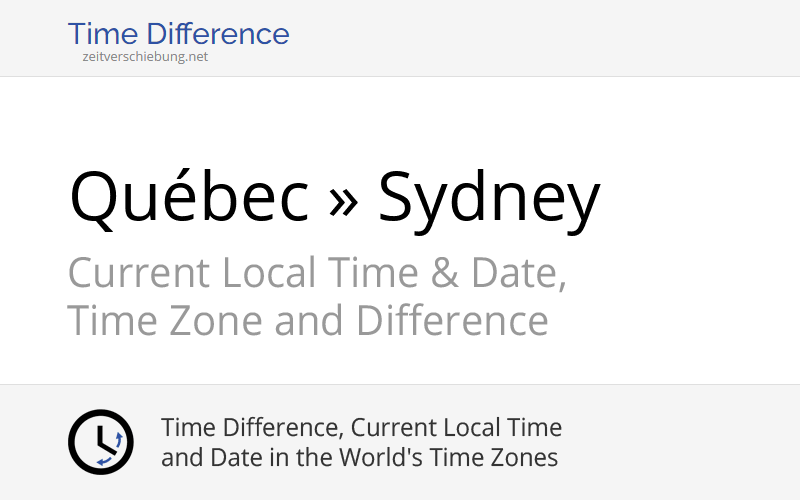Open the blue Time Difference logo link
800x500 pixels.
click(179, 34)
